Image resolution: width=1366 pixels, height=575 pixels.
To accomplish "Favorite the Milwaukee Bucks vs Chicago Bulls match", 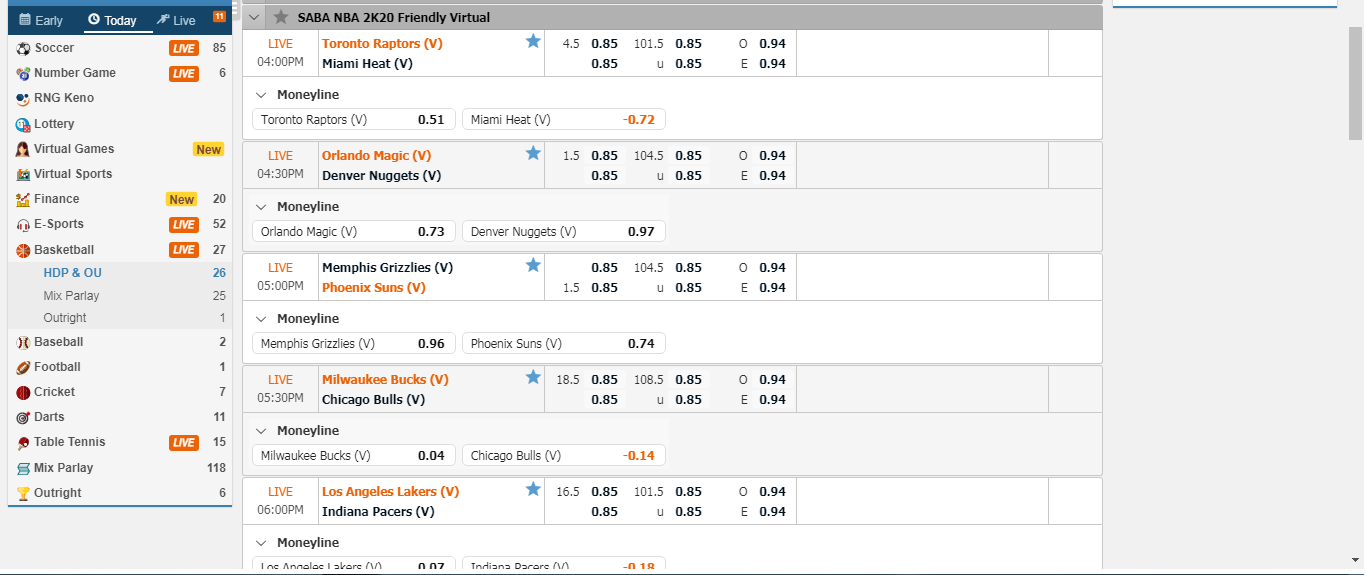I will coord(533,377).
